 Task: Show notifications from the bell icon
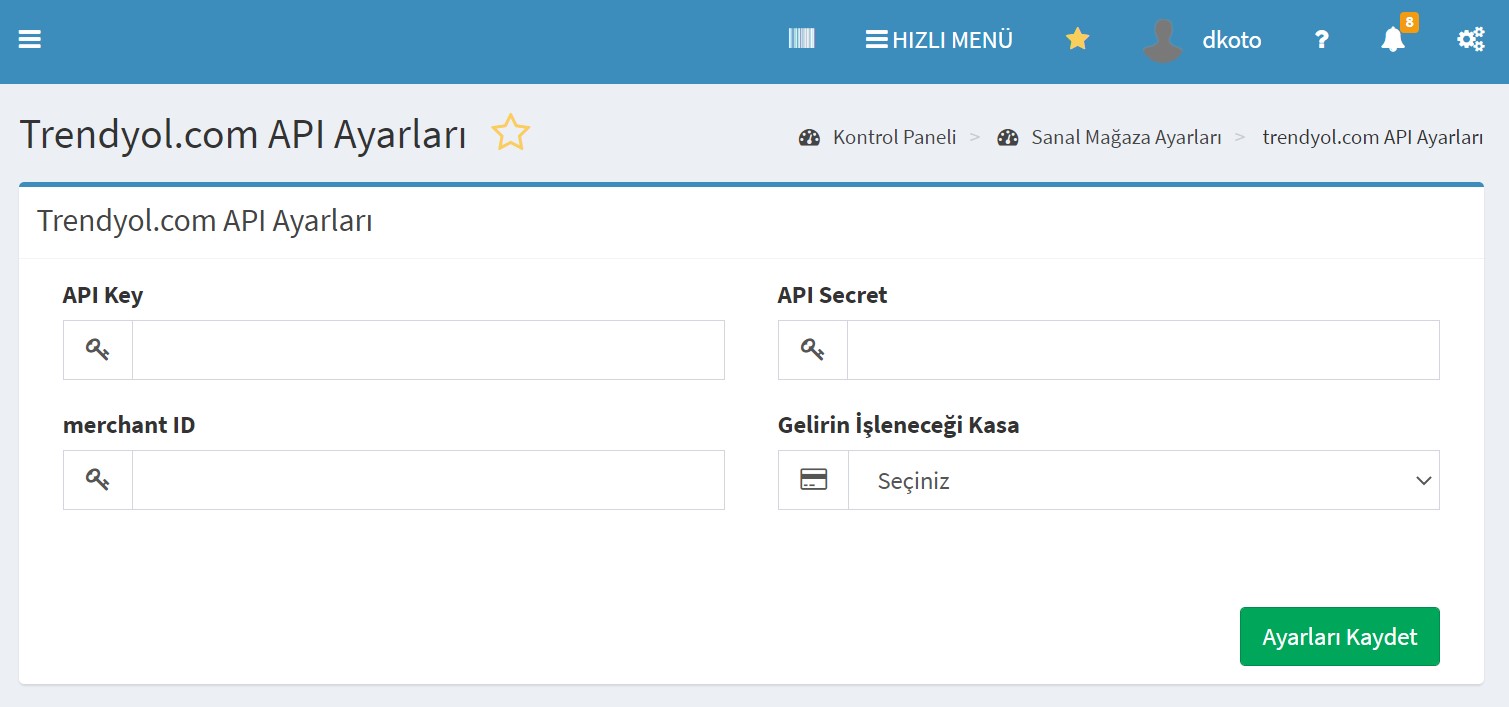tap(1392, 40)
